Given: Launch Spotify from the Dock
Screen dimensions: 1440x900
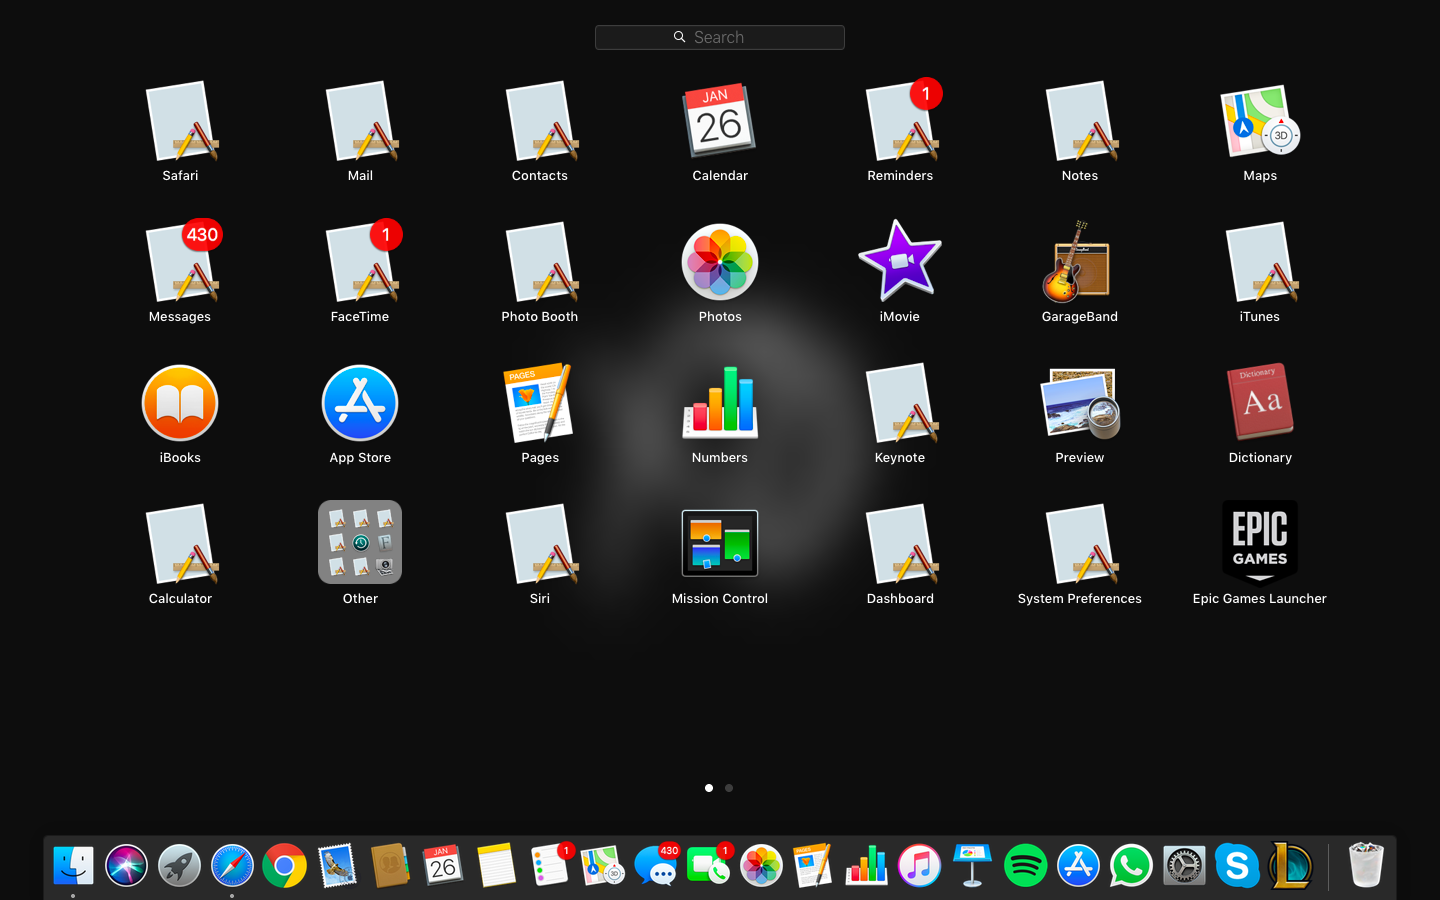Looking at the screenshot, I should (x=1025, y=866).
